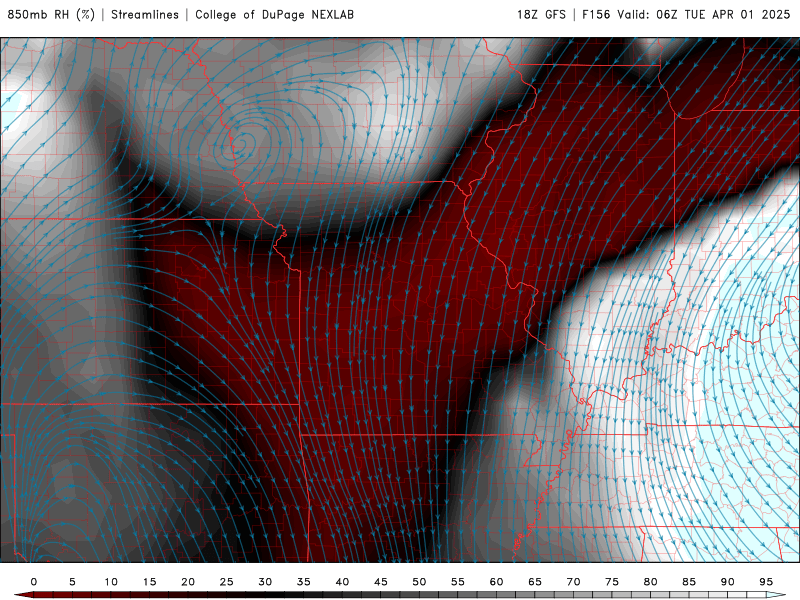This screenshot has height=600, width=800.
Task: Click the "95" colorbar tick label
Action: click(x=766, y=582)
